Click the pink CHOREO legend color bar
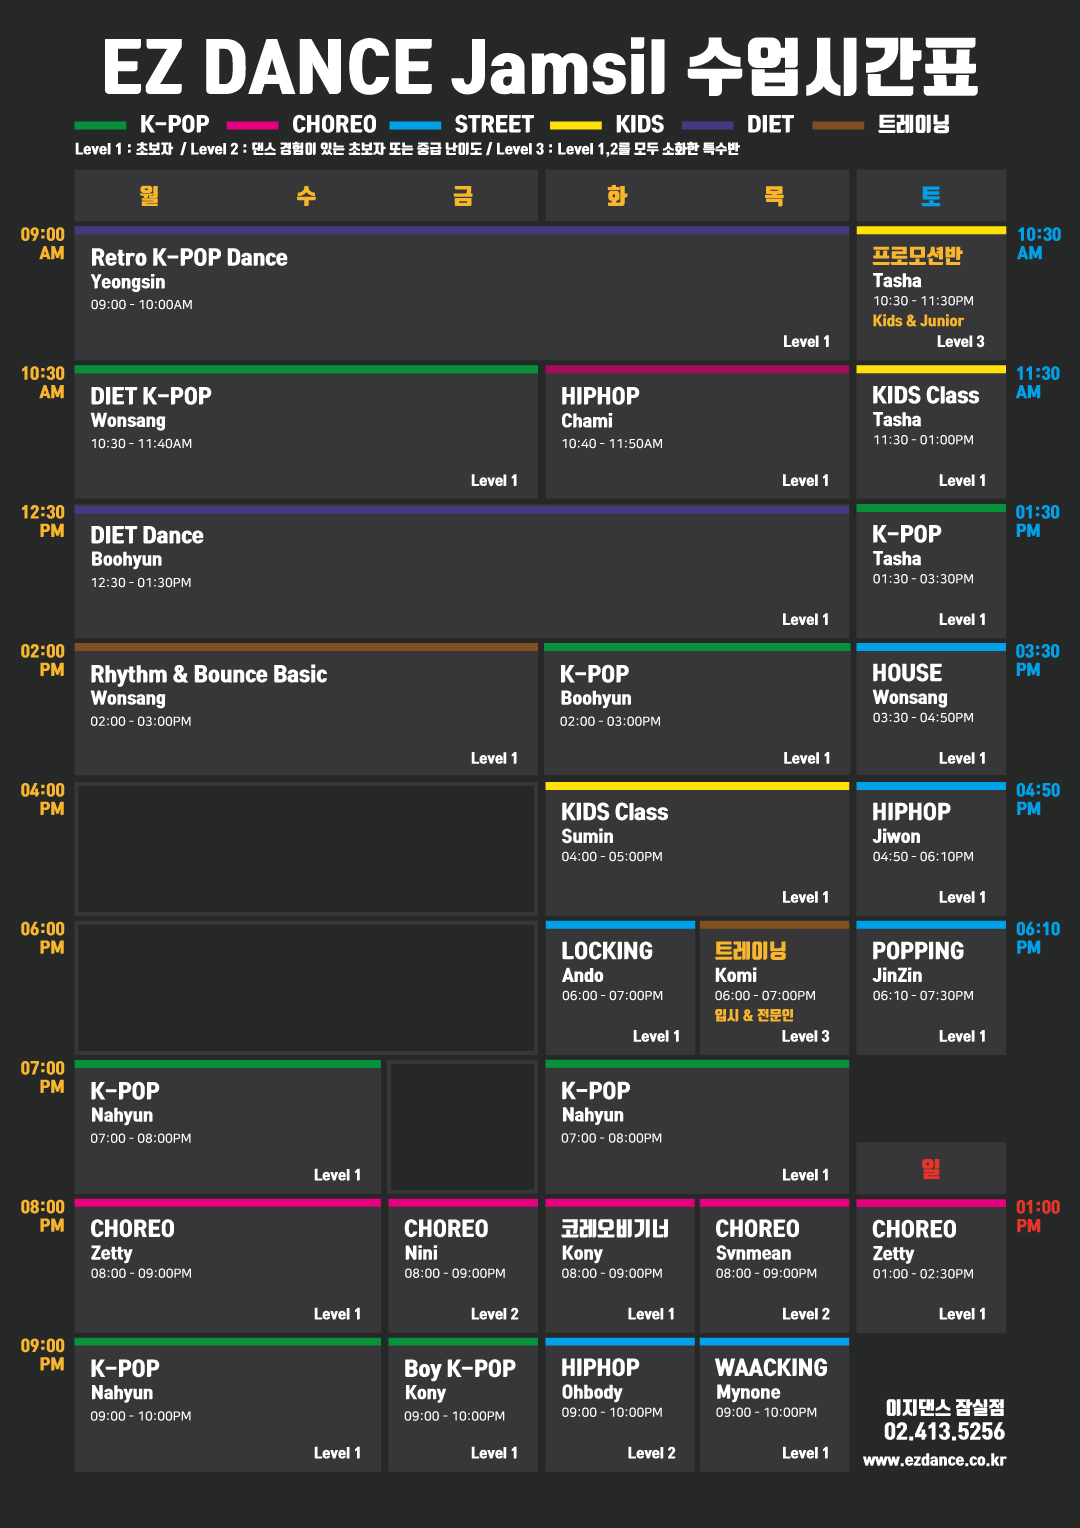Screen dimensions: 1080x1528 click(252, 126)
